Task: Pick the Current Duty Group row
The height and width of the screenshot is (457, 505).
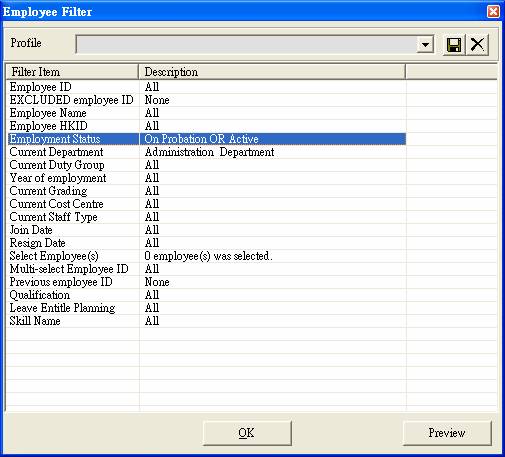Action: [207, 165]
